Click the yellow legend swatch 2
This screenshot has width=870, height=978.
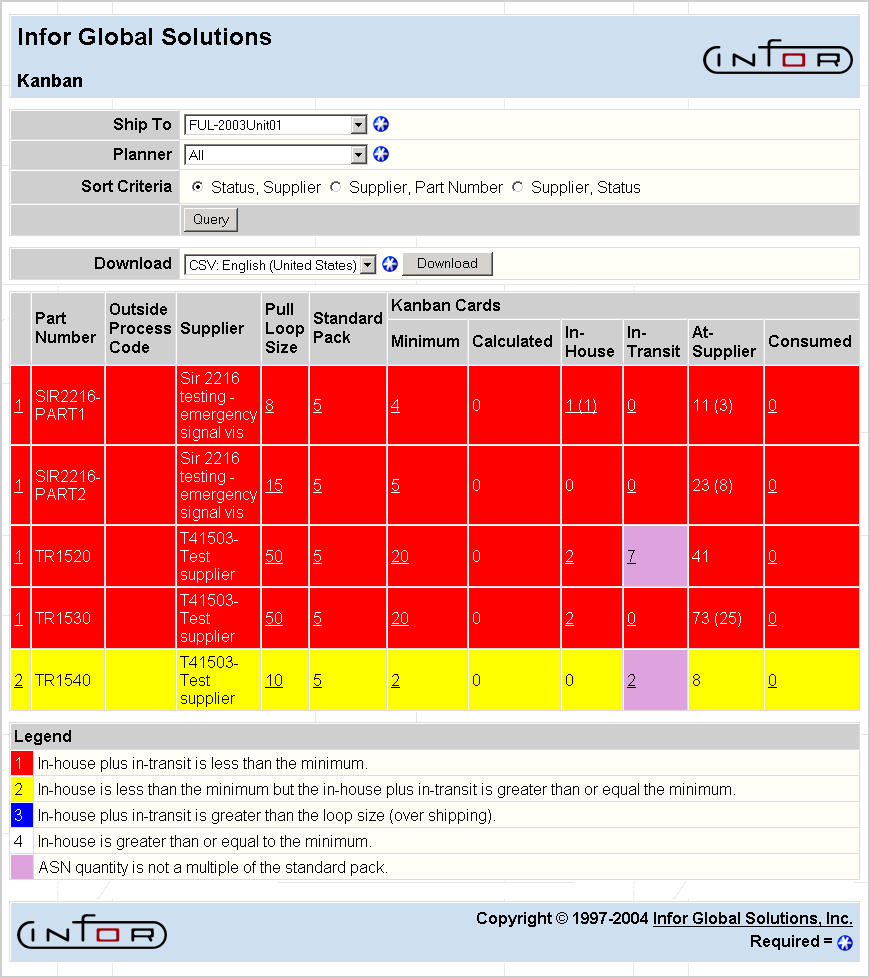coord(22,790)
